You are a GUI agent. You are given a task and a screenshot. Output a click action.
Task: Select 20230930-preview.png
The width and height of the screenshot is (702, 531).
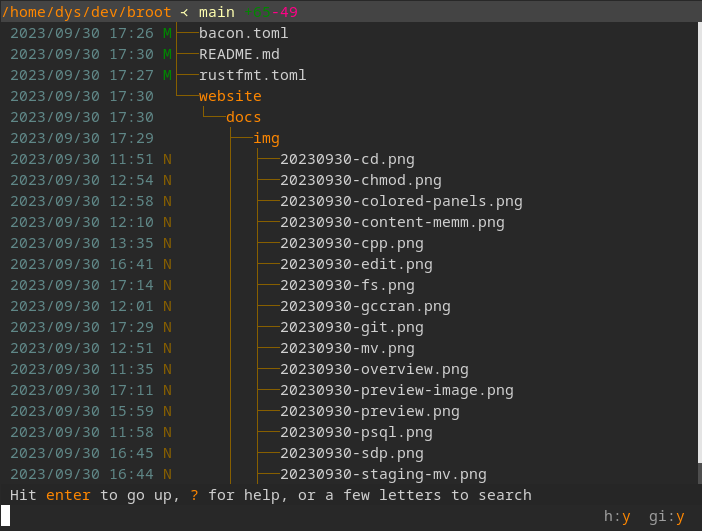coord(370,412)
